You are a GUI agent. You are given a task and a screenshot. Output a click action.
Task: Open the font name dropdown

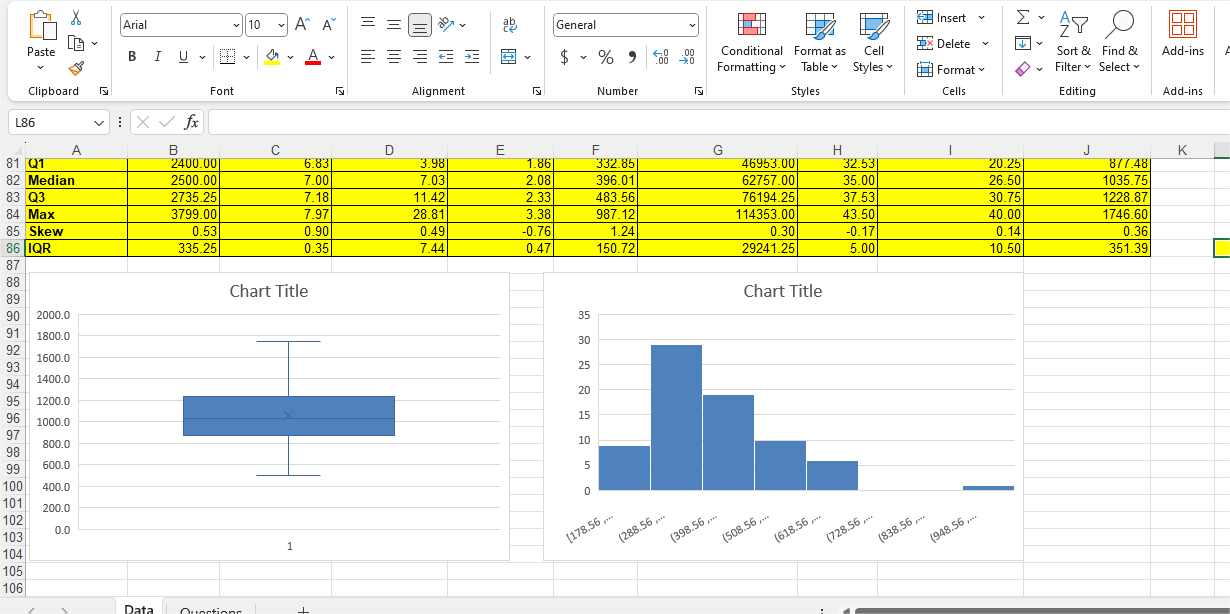[x=236, y=24]
